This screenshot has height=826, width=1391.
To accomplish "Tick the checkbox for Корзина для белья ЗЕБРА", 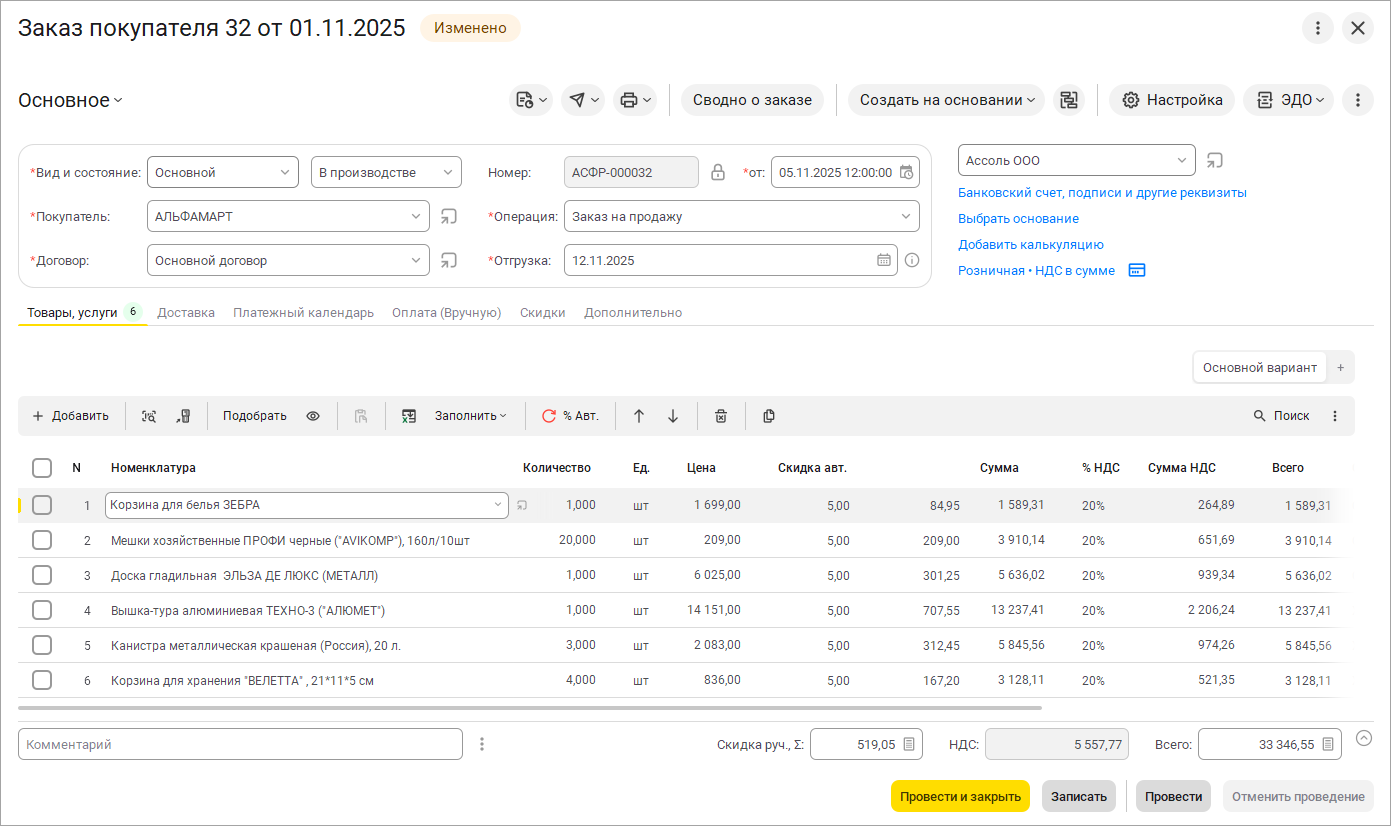I will (x=42, y=505).
